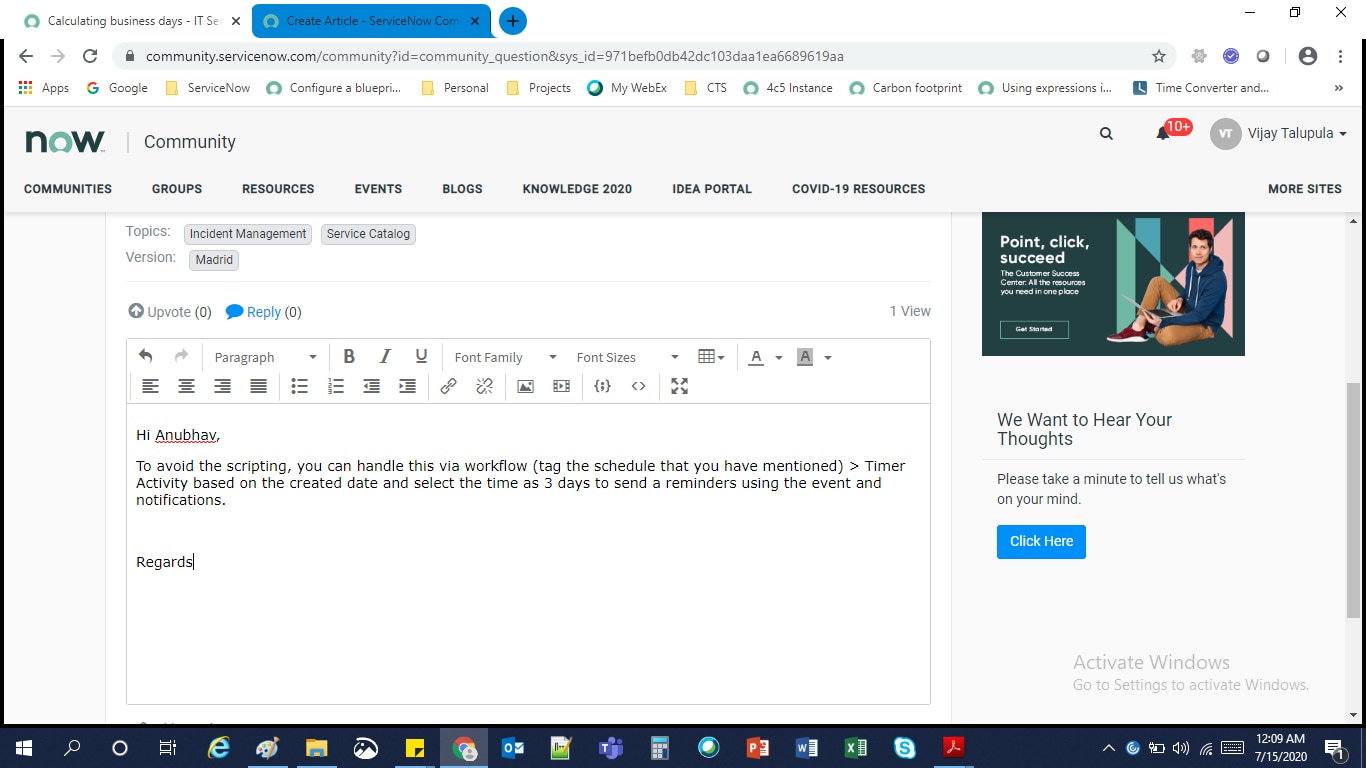Remove the hyperlink with the broken chain icon
Screen dimensions: 1366x768
484,386
